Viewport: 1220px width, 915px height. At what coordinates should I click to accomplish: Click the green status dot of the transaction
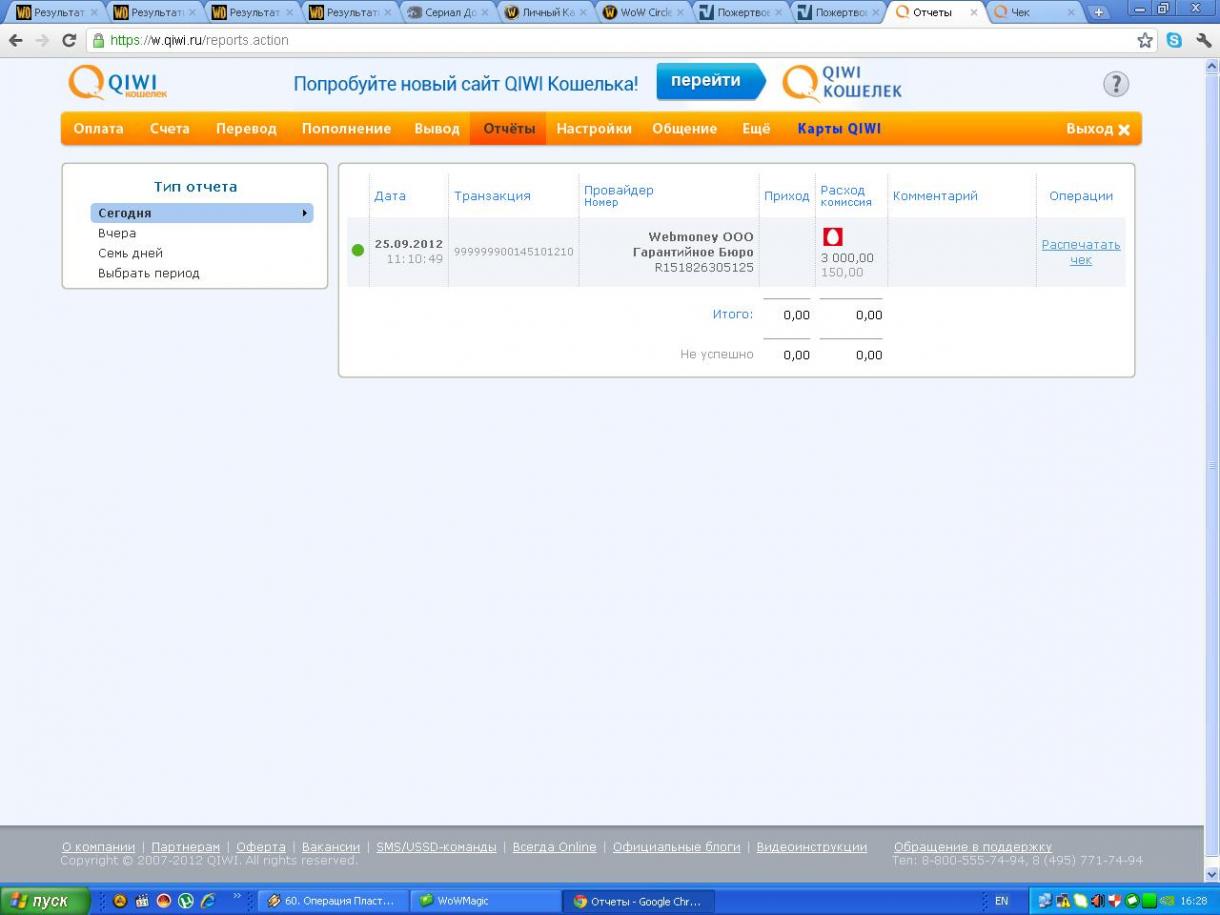coord(358,250)
